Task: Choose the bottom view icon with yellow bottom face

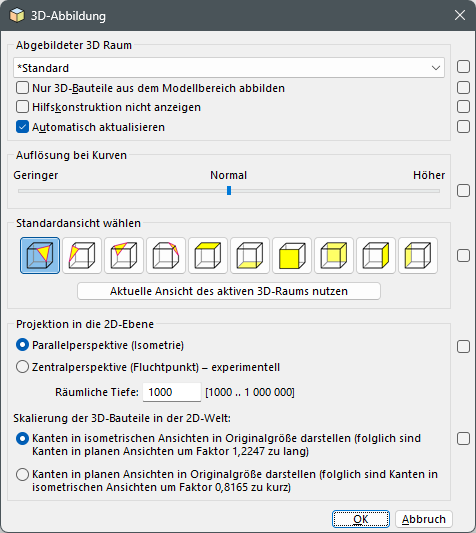Action: pyautogui.click(x=250, y=255)
